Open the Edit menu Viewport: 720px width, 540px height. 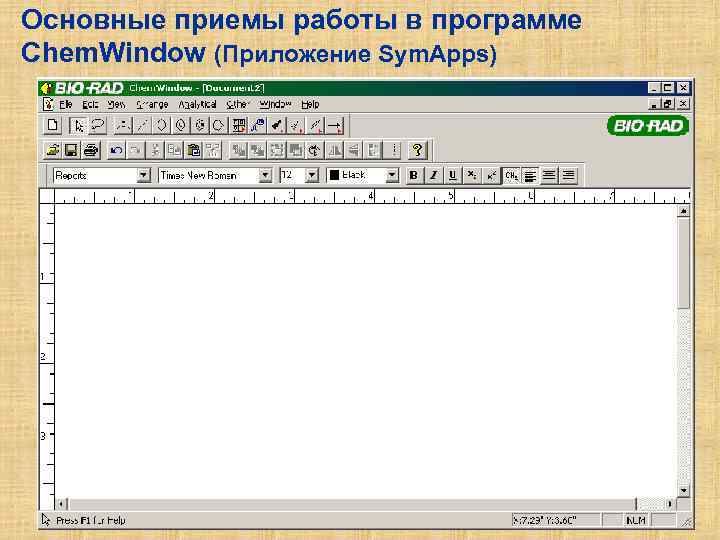click(90, 105)
